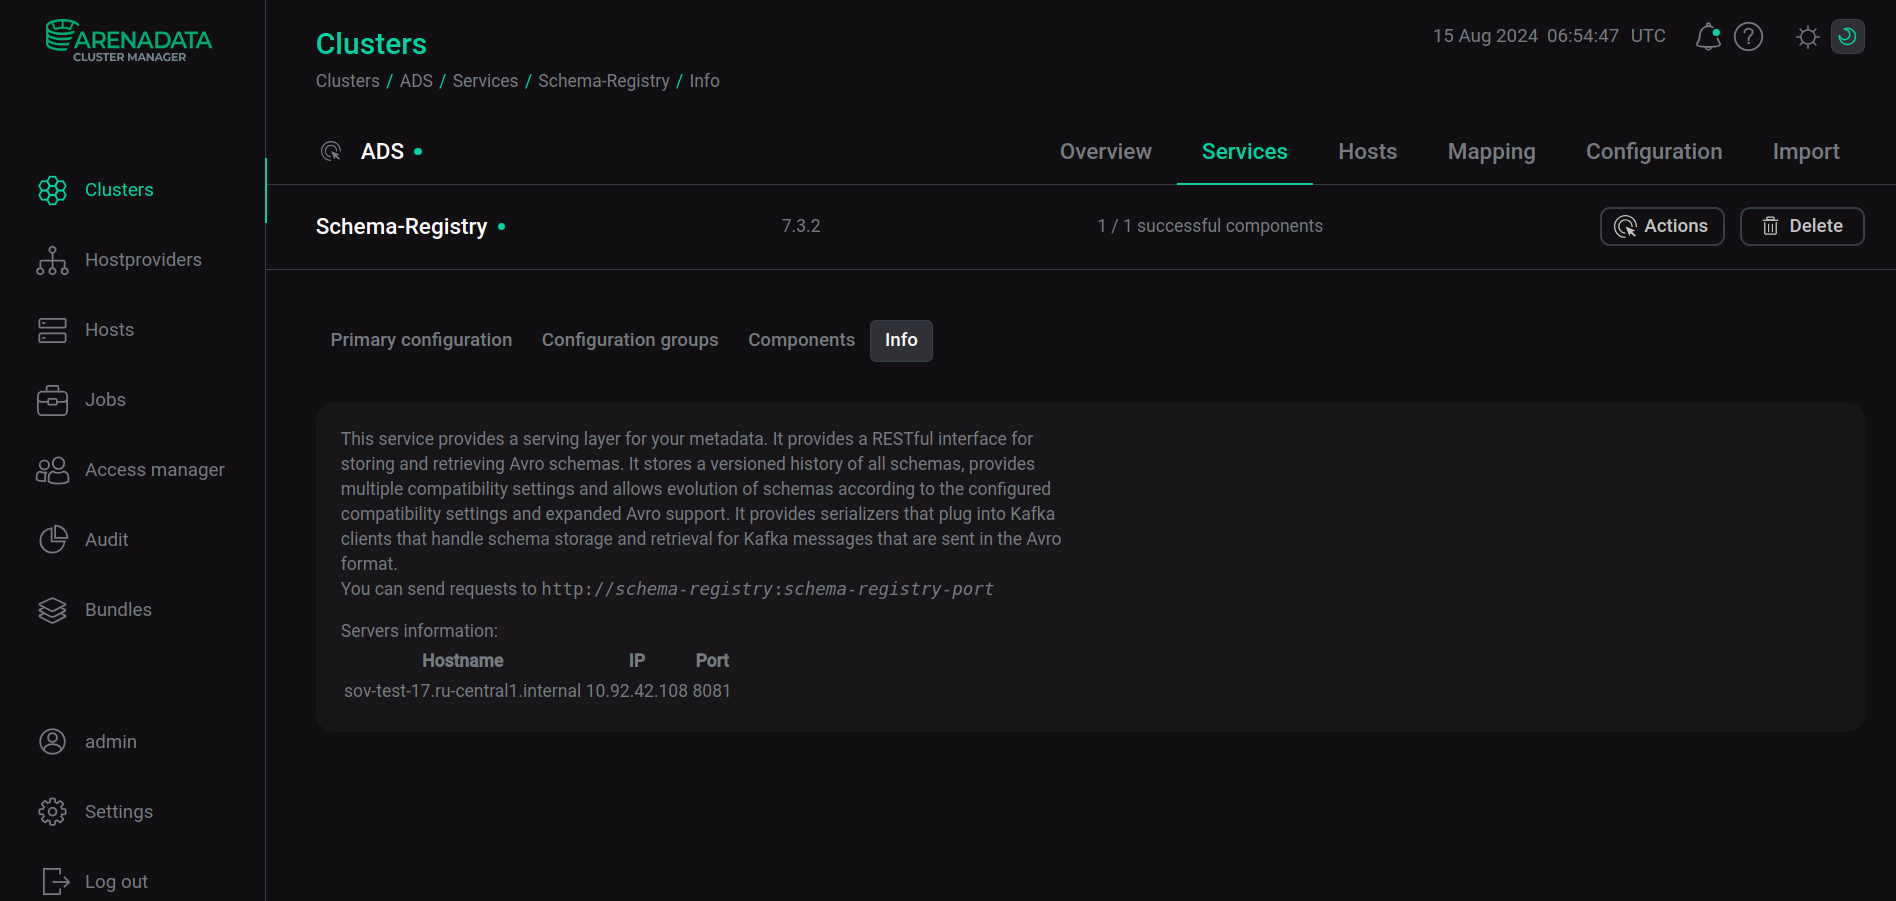Open the Hostproviders sidebar icon
1896x901 pixels.
pos(52,260)
